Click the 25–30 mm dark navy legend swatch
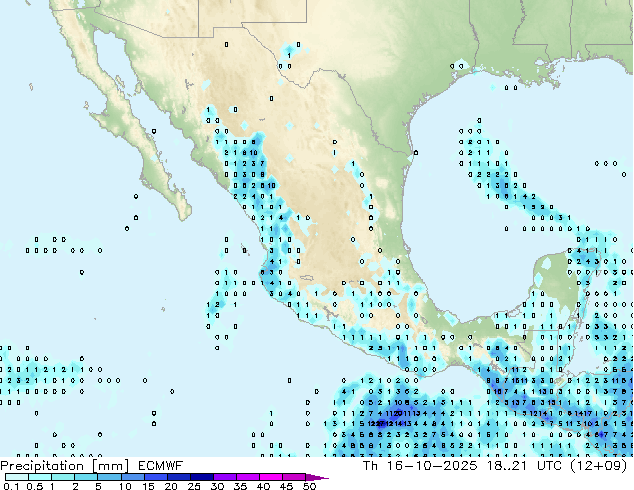Image resolution: width=634 pixels, height=490 pixels. click(201, 477)
